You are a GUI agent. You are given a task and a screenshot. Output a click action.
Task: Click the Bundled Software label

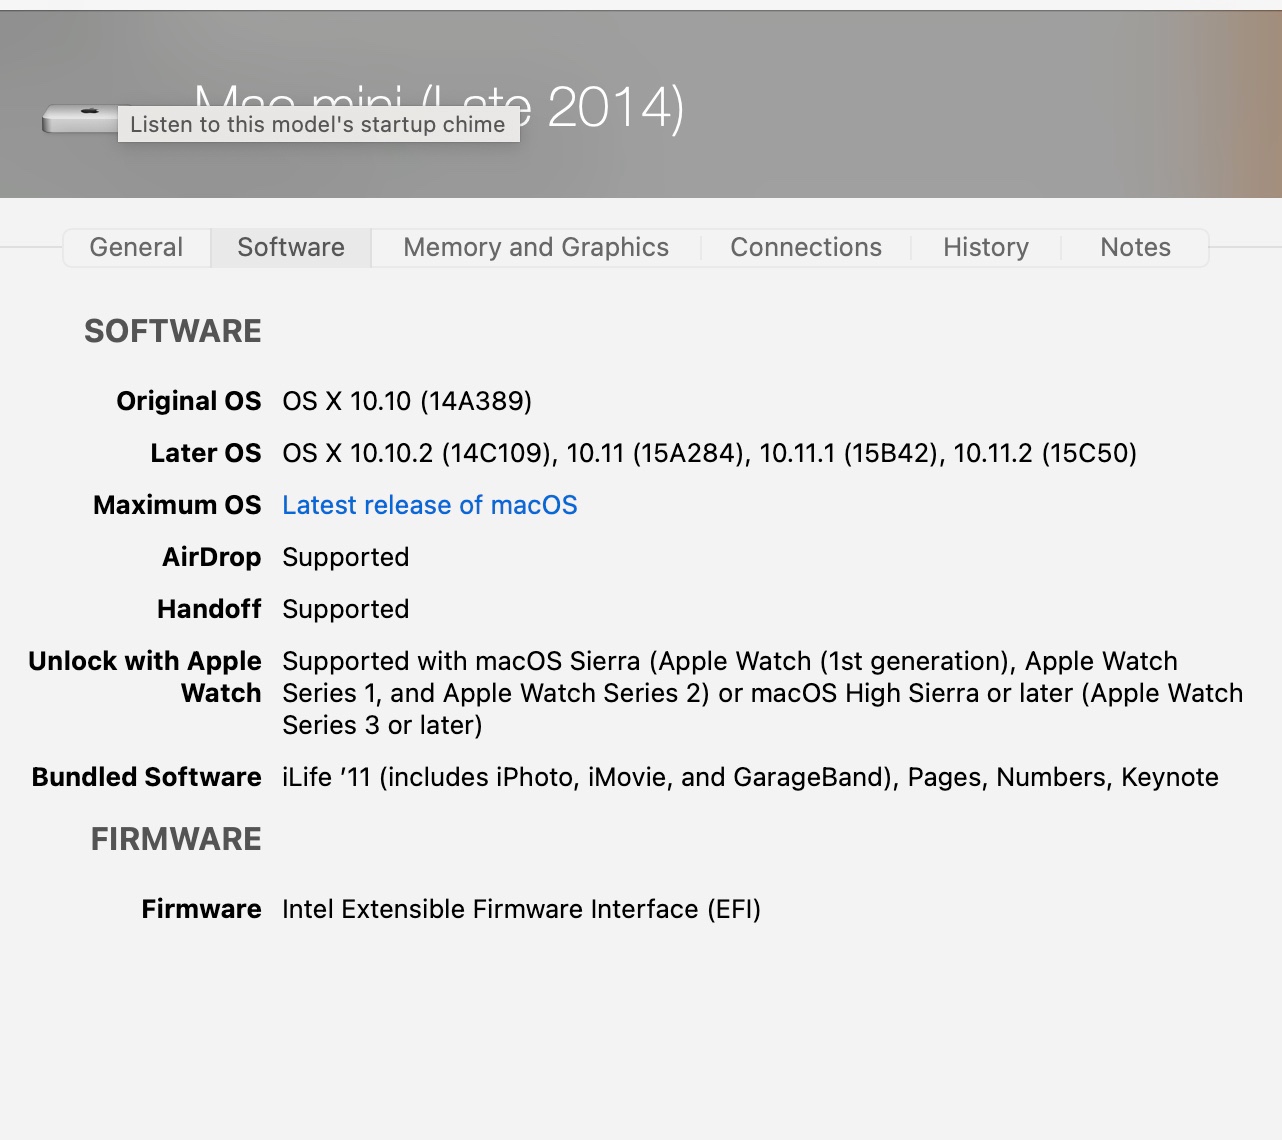pos(146,777)
